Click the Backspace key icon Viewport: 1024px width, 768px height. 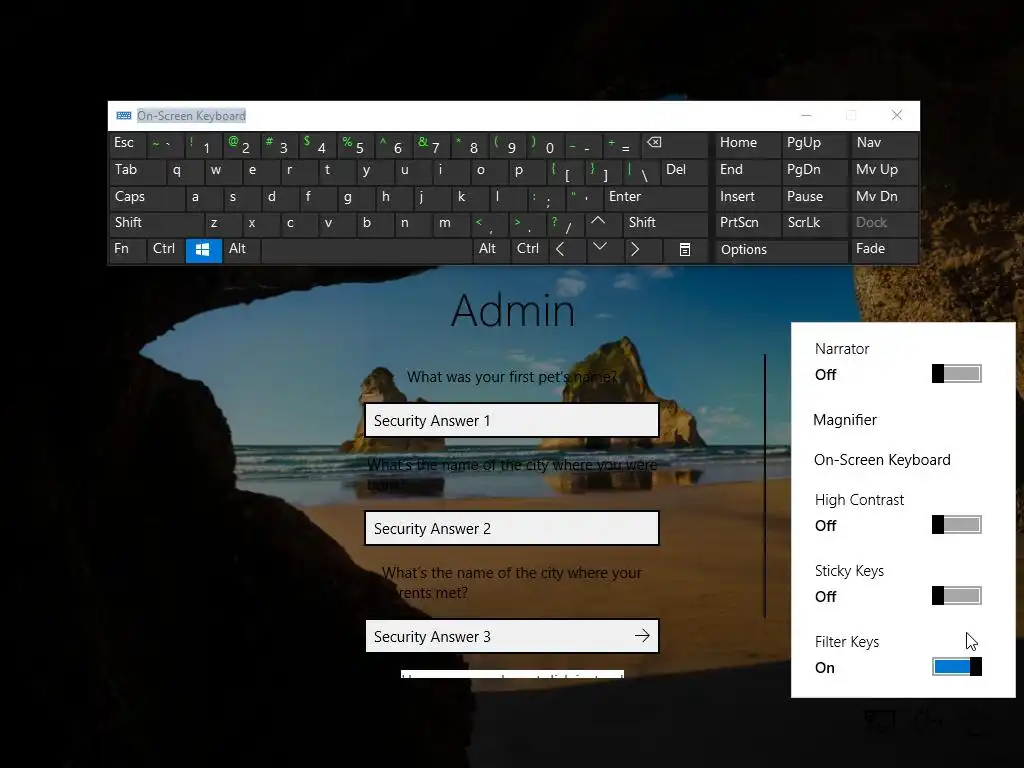pyautogui.click(x=675, y=144)
